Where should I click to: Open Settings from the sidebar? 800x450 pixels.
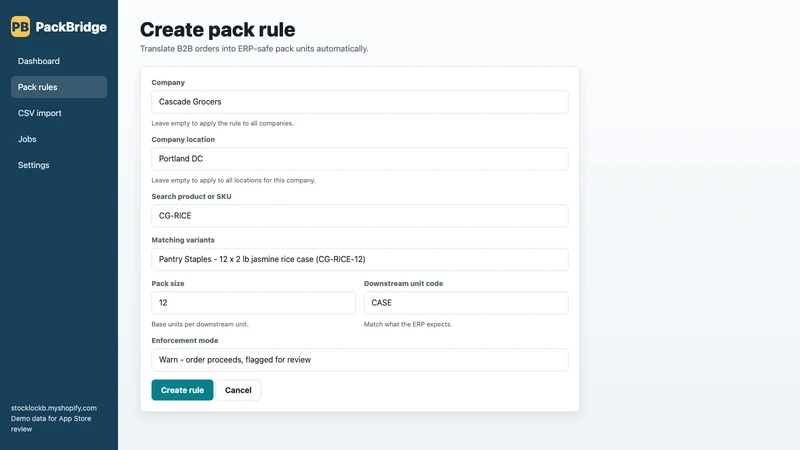59,165
